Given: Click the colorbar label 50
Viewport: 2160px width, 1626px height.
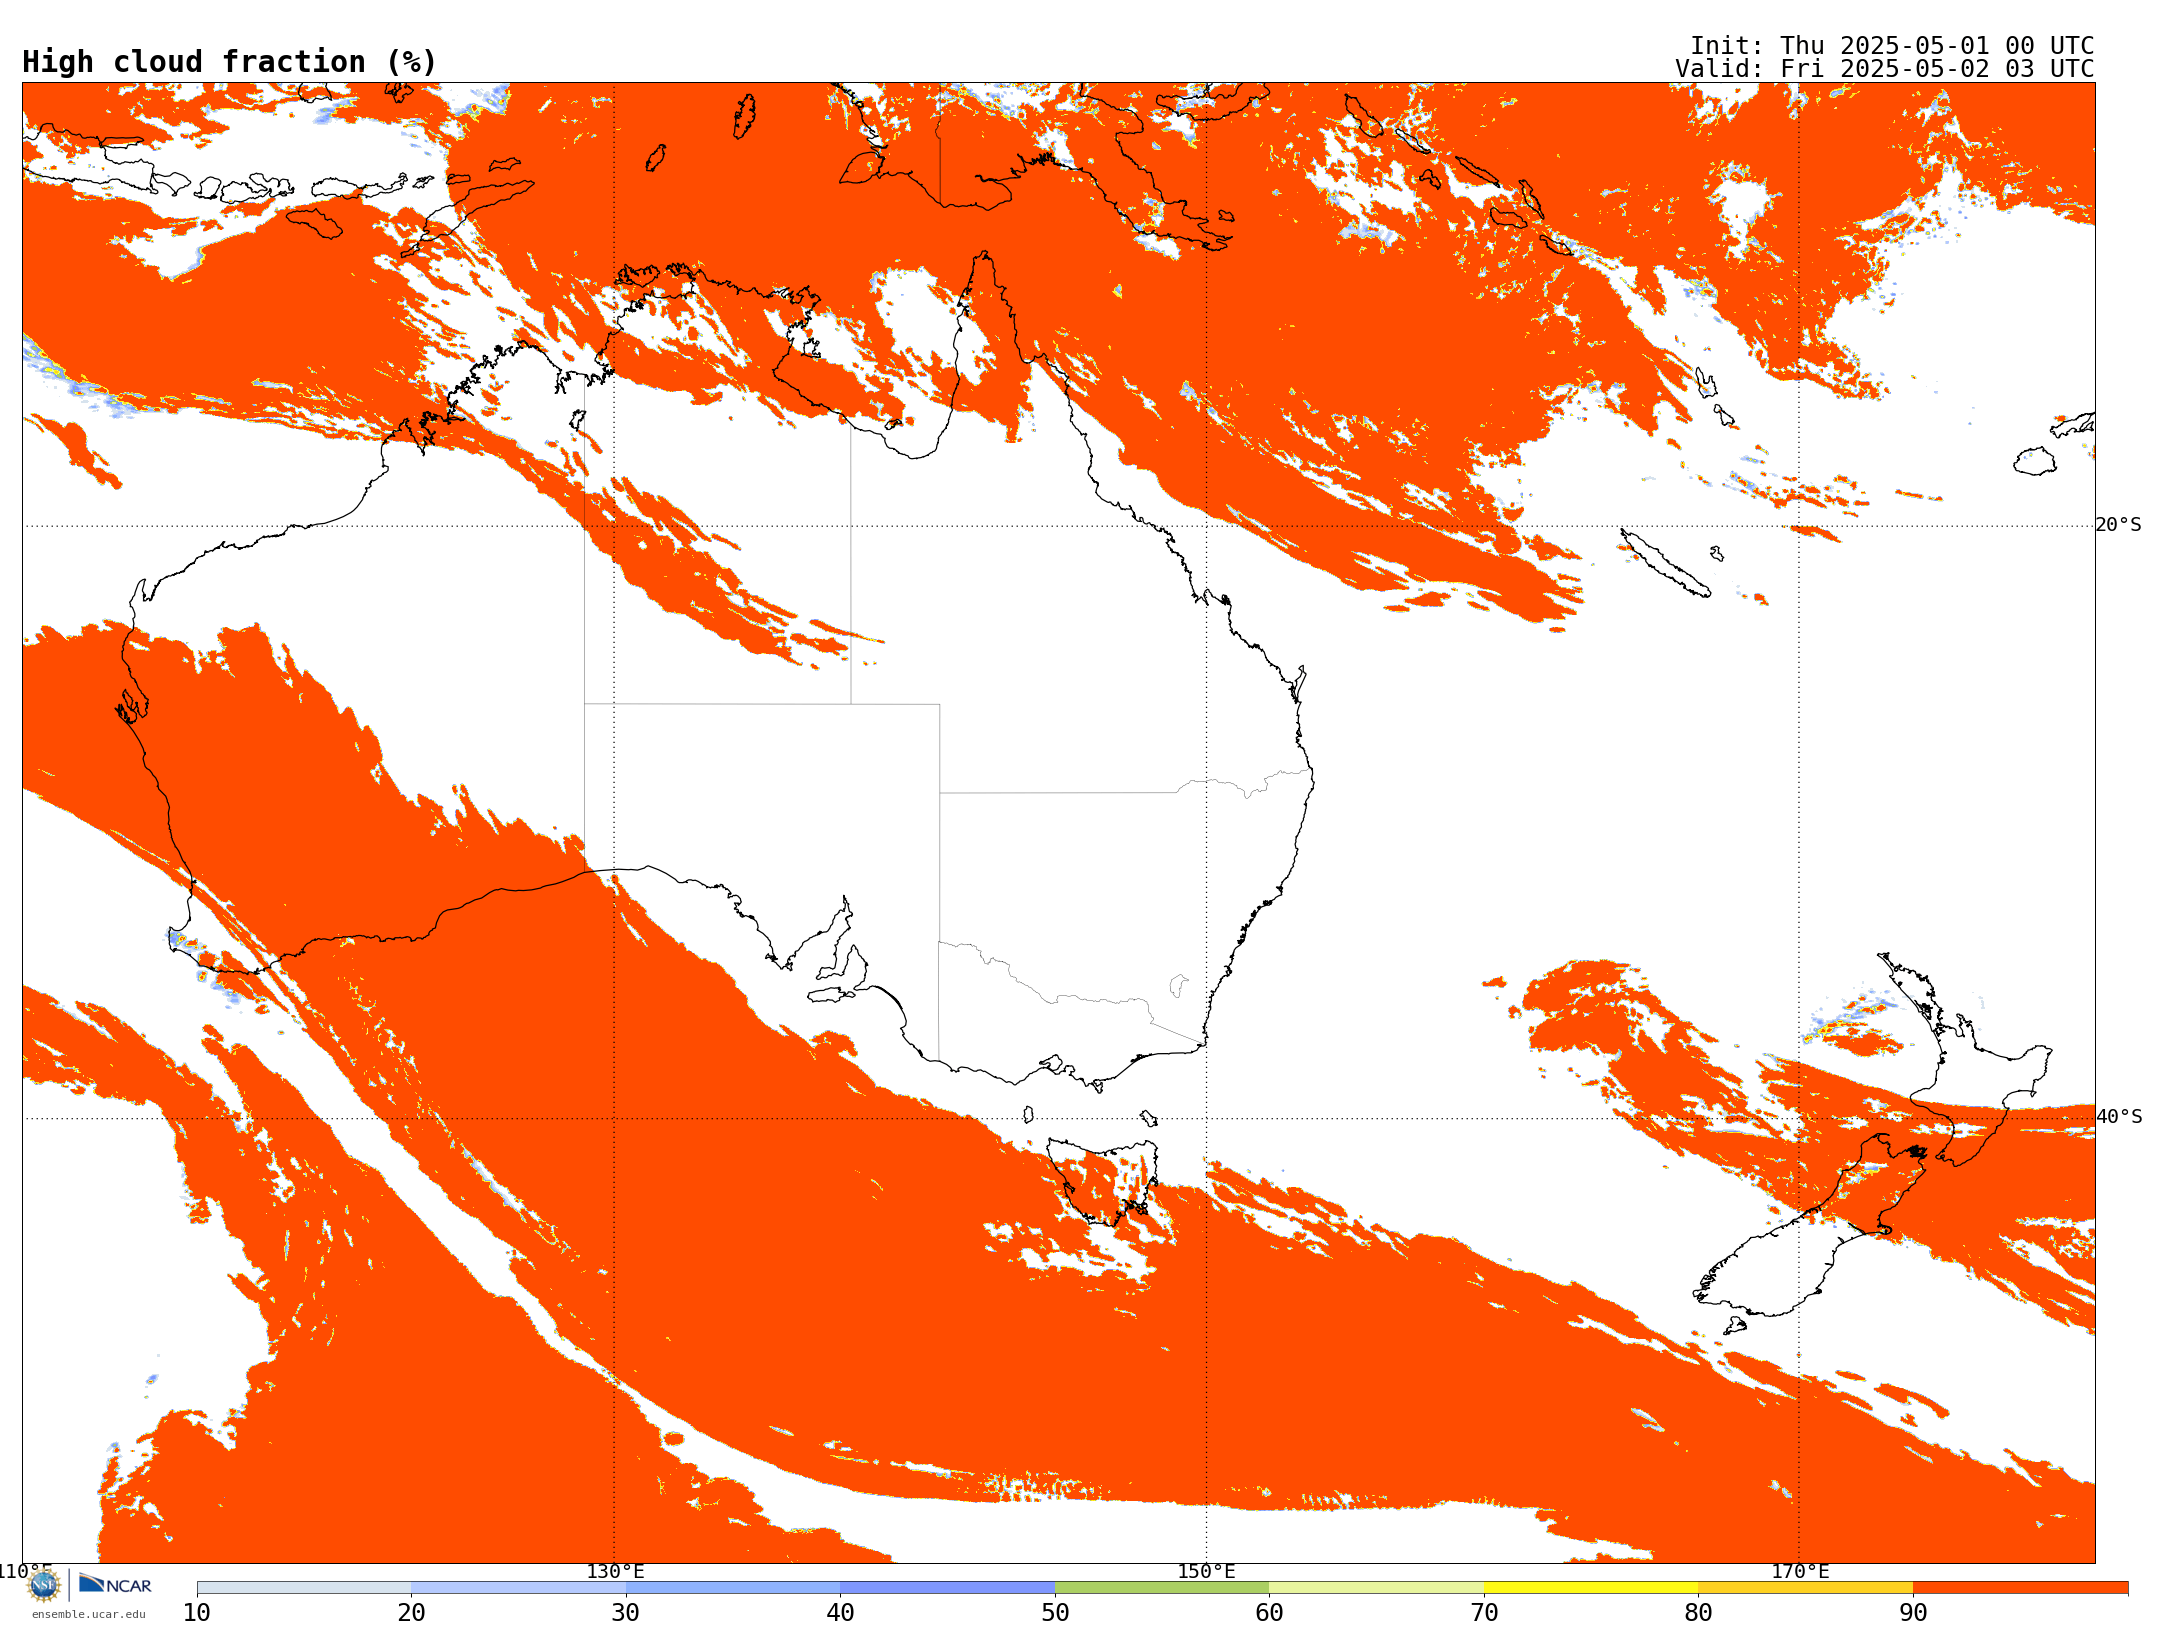Looking at the screenshot, I should pos(1055,1613).
